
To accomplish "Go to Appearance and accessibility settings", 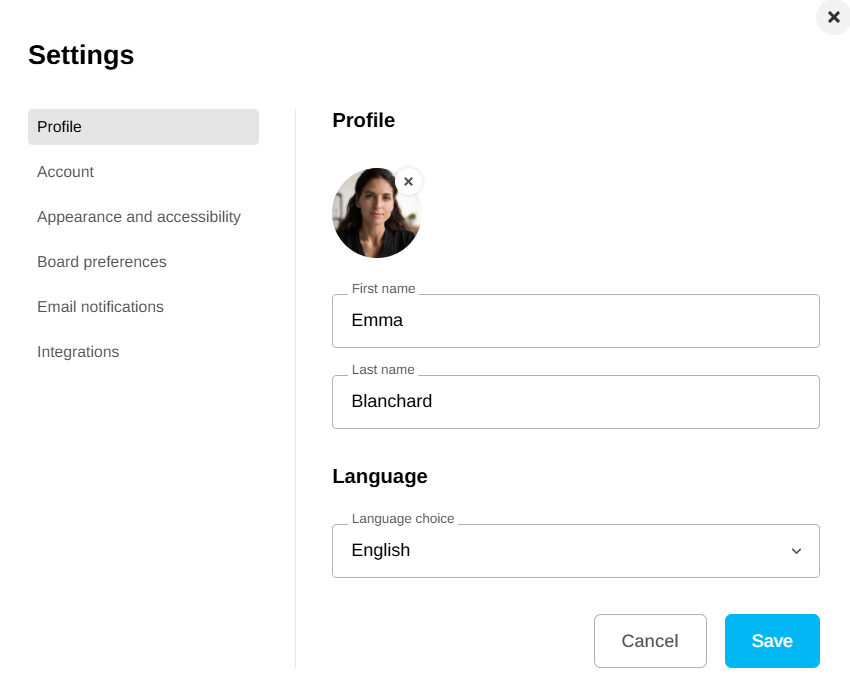I will click(139, 217).
